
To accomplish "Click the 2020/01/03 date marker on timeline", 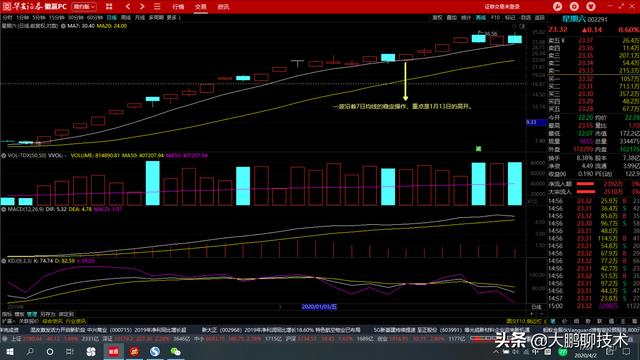I will tap(319, 307).
